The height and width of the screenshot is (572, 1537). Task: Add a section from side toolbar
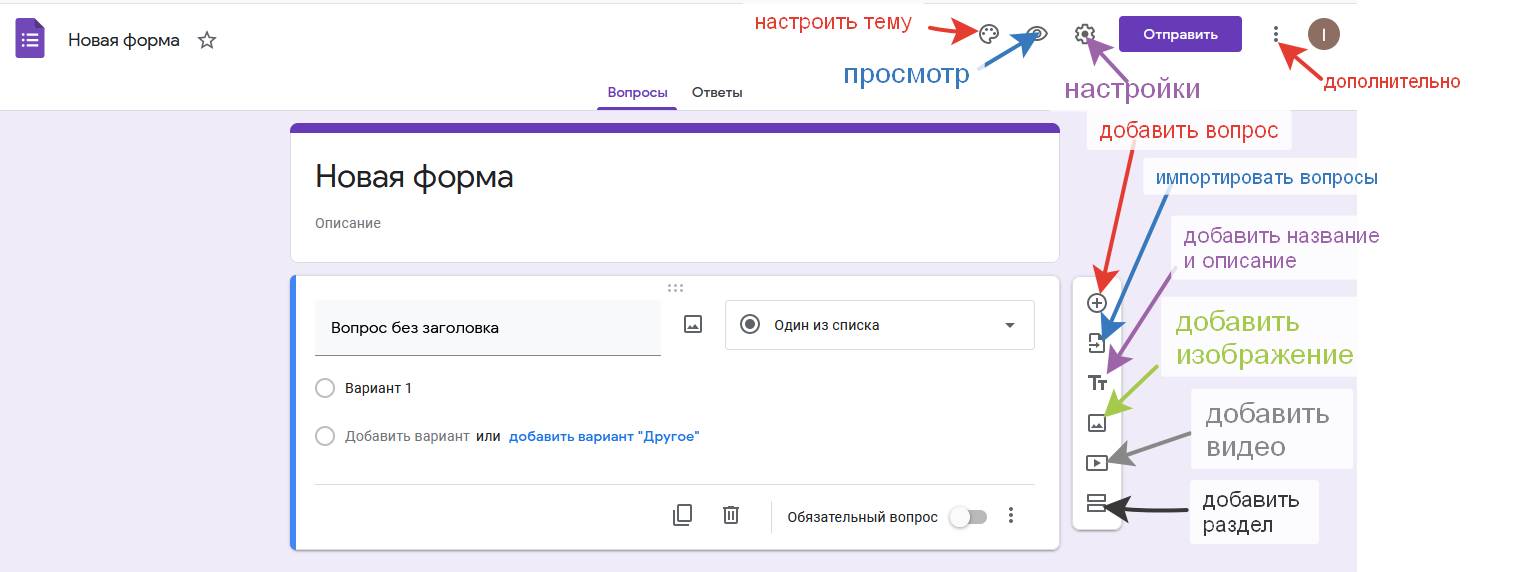tap(1097, 503)
